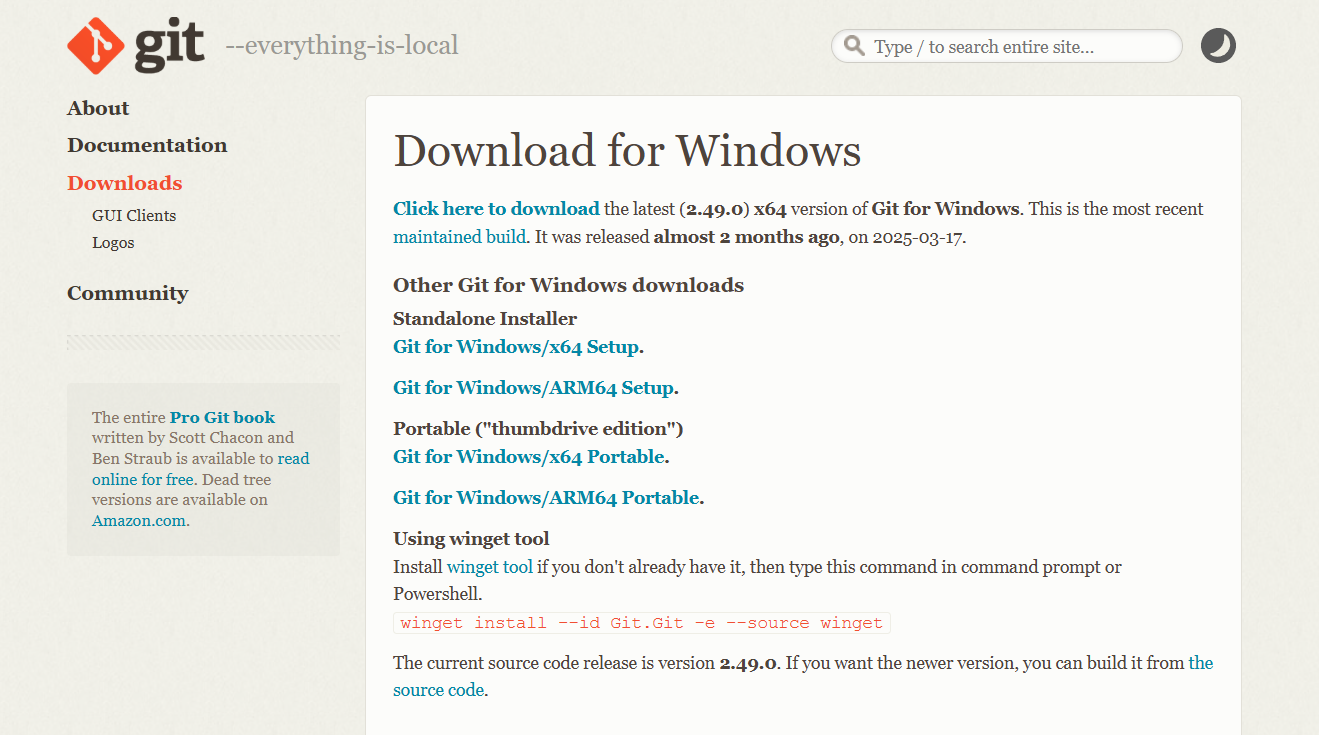Image resolution: width=1319 pixels, height=735 pixels.
Task: Open the 'winget tool' link
Action: pos(490,567)
